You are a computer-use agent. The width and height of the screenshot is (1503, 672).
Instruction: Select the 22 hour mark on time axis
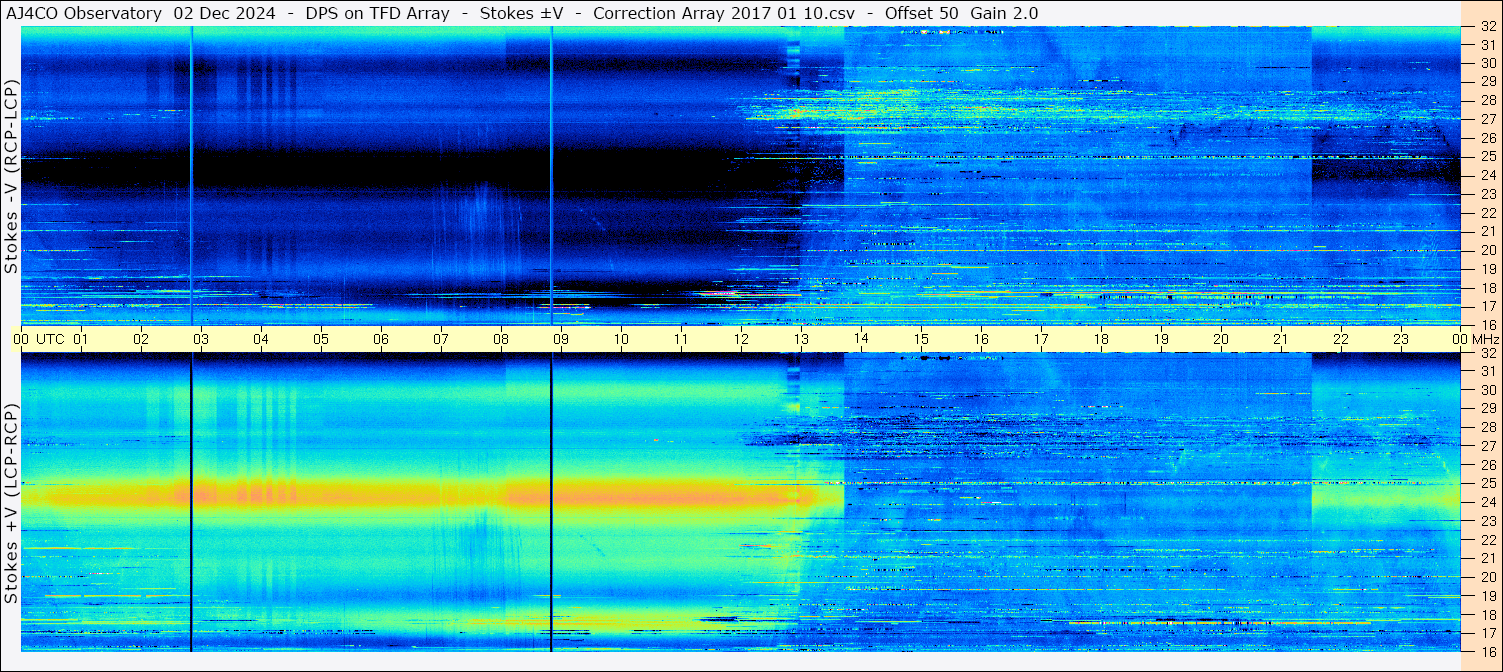[x=1341, y=339]
